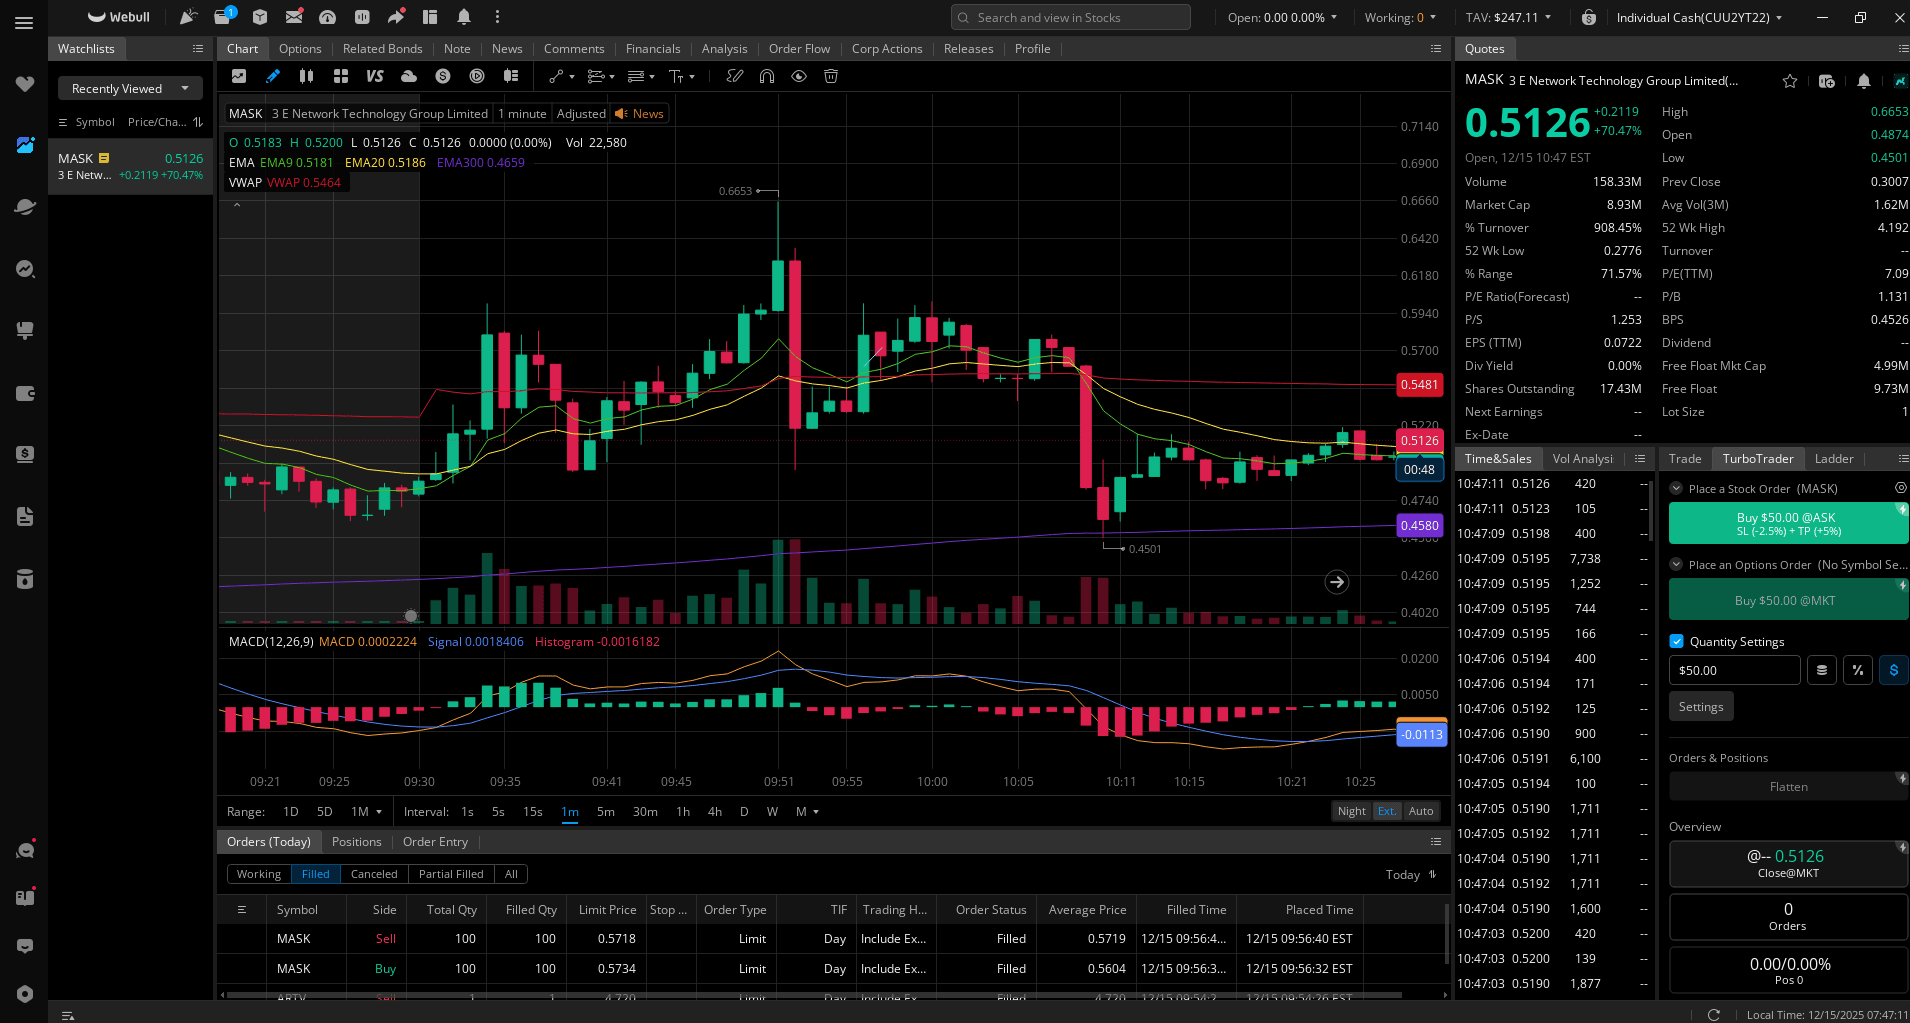Open the hamburger main menu
Image resolution: width=1910 pixels, height=1023 pixels.
pos(24,23)
